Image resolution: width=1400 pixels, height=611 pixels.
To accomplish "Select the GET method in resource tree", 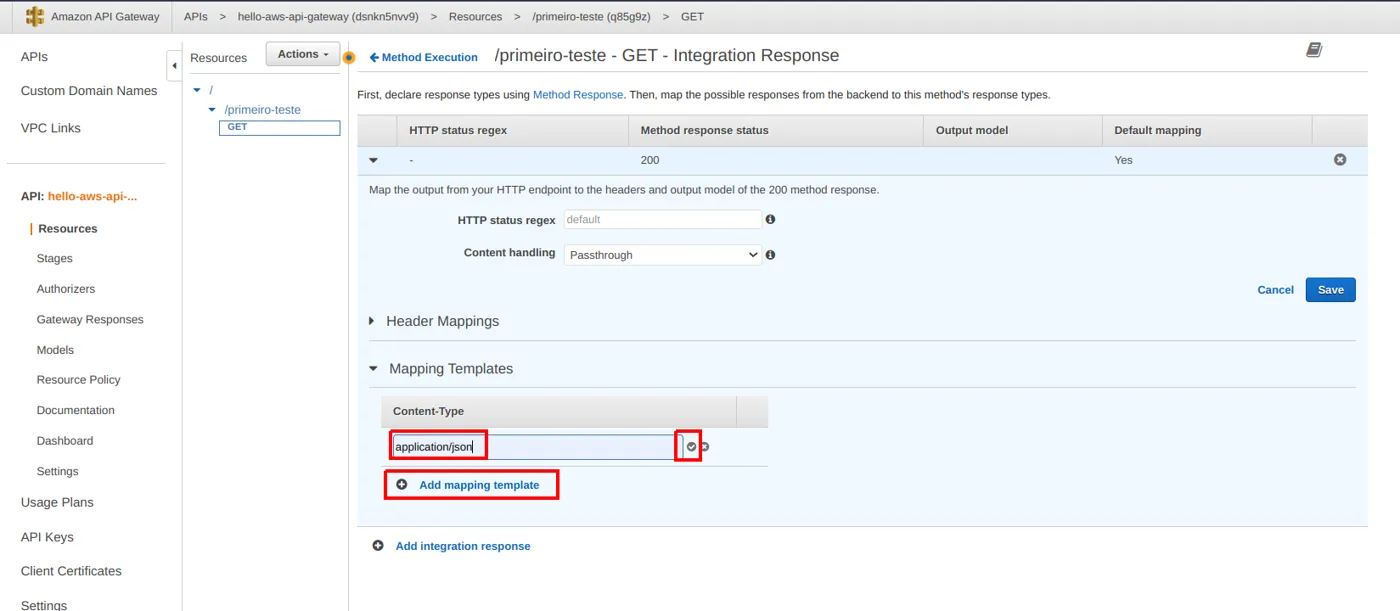I will tap(280, 128).
